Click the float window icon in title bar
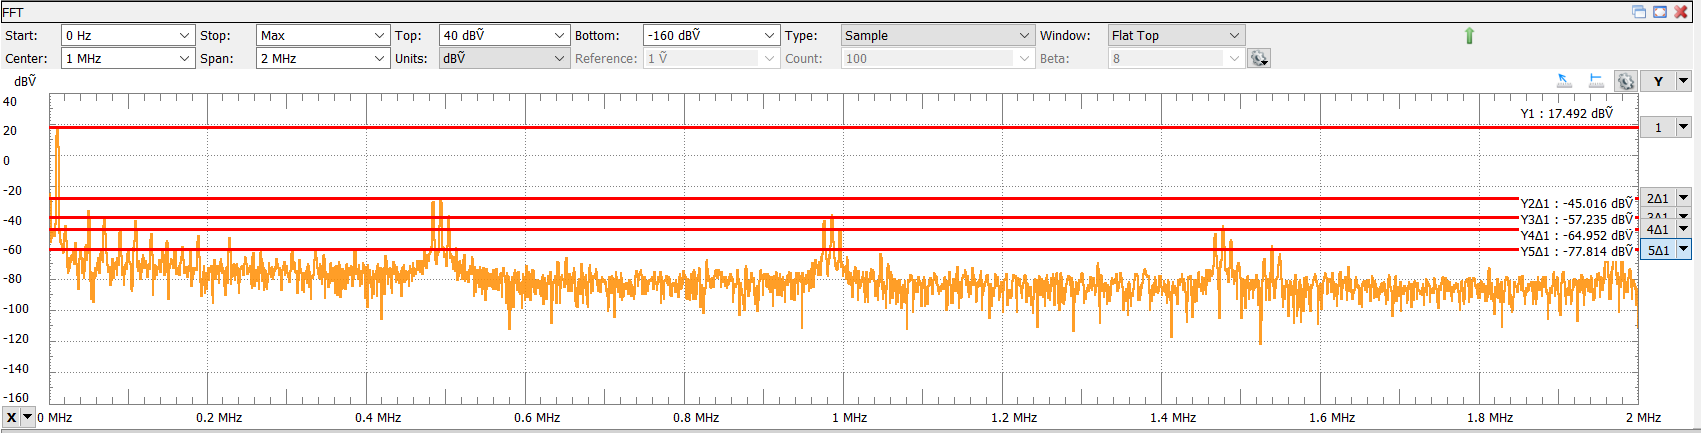The height and width of the screenshot is (433, 1701). [1639, 12]
